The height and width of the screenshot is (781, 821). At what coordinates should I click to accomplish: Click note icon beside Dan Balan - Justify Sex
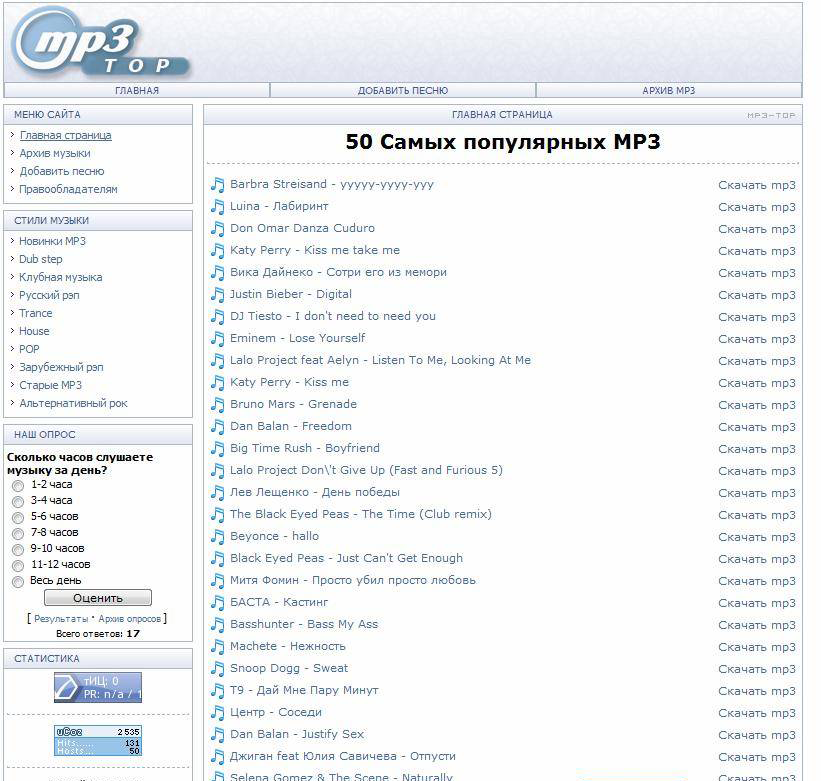click(217, 734)
